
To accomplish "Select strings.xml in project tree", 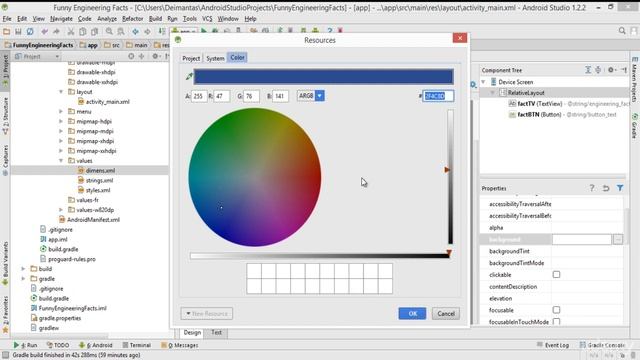I will click(99, 180).
